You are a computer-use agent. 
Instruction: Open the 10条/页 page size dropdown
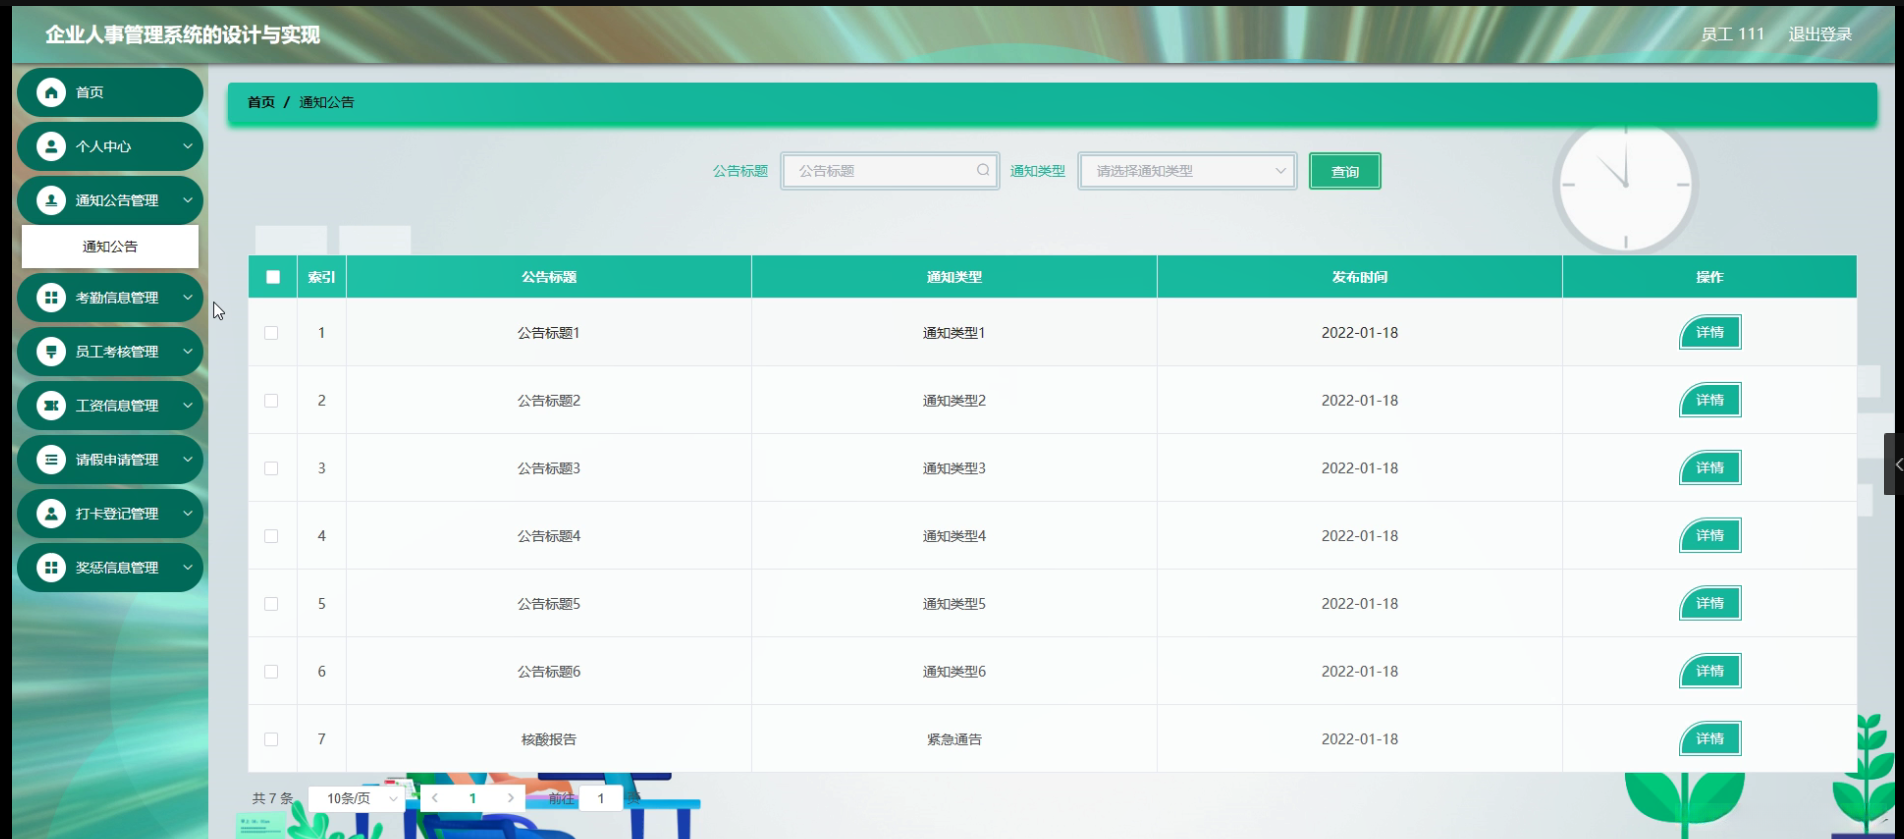[x=357, y=798]
